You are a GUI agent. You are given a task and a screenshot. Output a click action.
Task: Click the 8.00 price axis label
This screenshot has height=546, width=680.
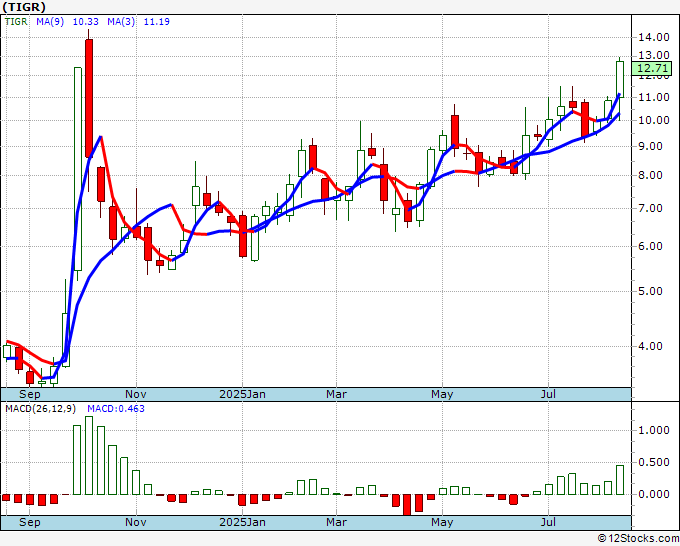(650, 176)
